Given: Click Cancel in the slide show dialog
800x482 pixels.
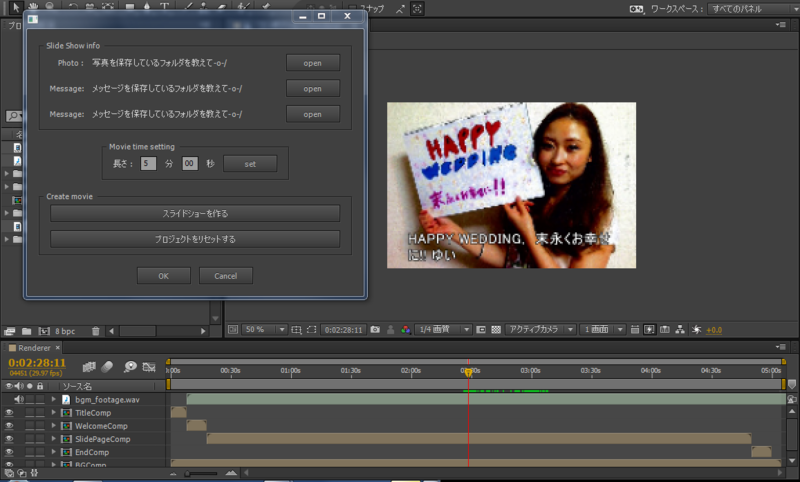Looking at the screenshot, I should click(x=226, y=276).
